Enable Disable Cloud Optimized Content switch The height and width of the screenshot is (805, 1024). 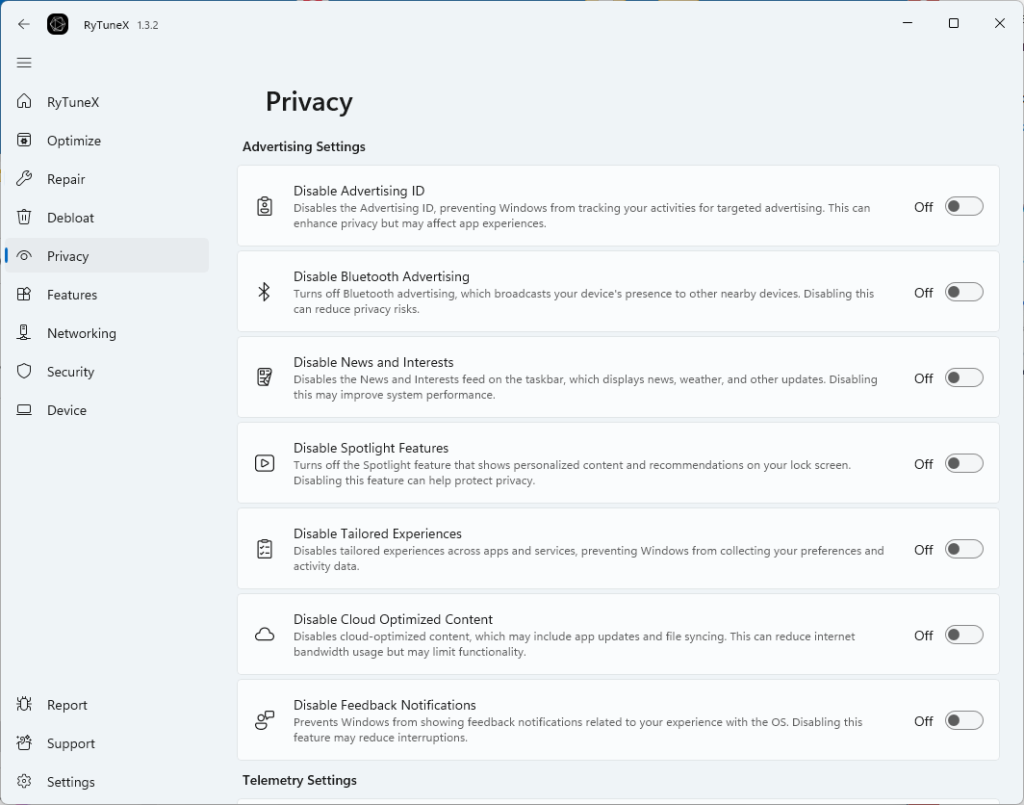point(964,635)
